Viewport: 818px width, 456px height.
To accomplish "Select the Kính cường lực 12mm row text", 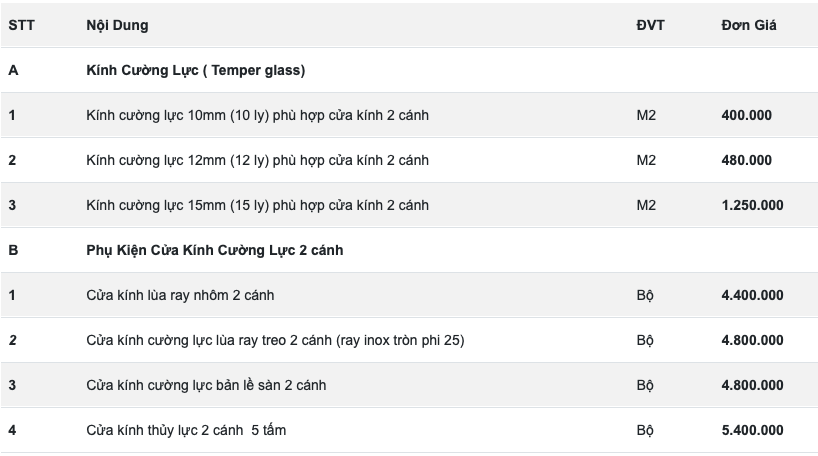I will [257, 160].
